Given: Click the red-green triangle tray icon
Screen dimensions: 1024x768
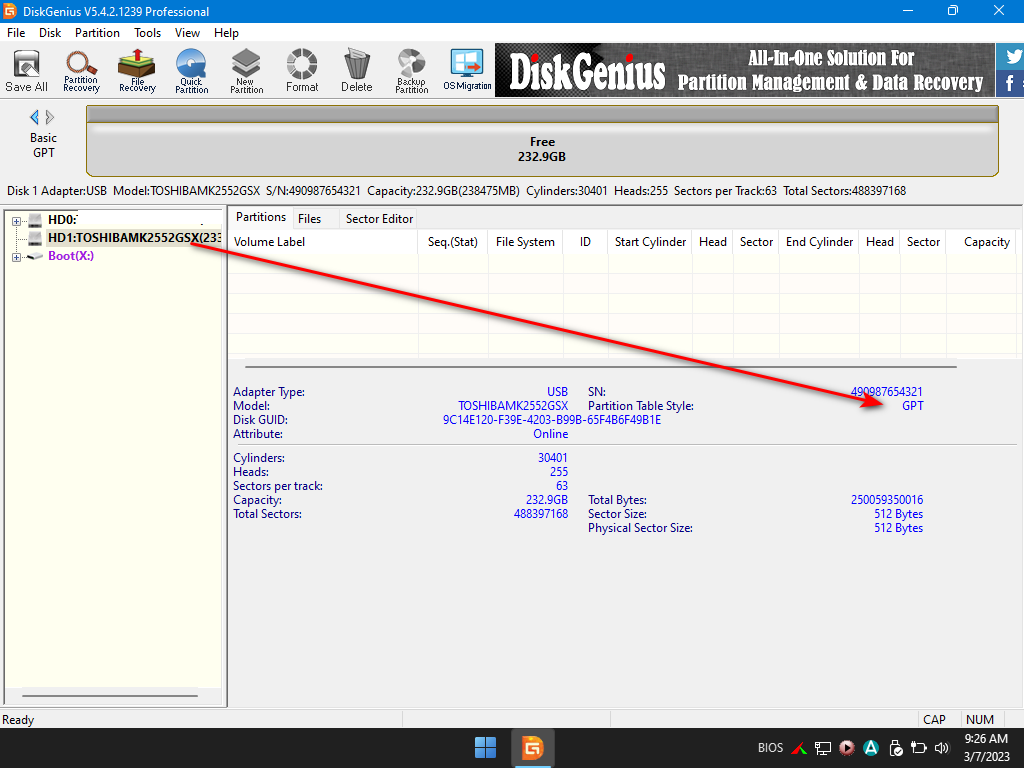Looking at the screenshot, I should coord(799,748).
